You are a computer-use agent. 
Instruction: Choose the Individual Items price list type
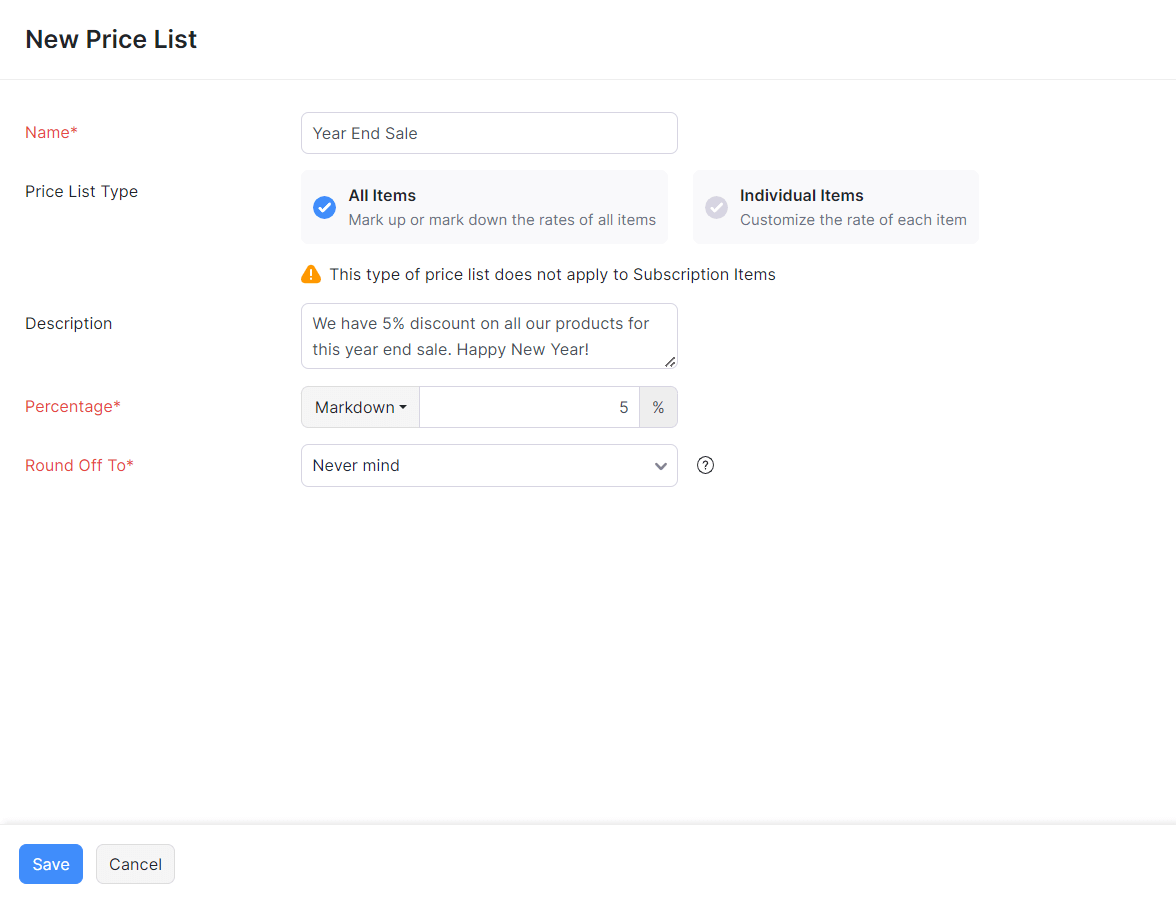click(835, 207)
